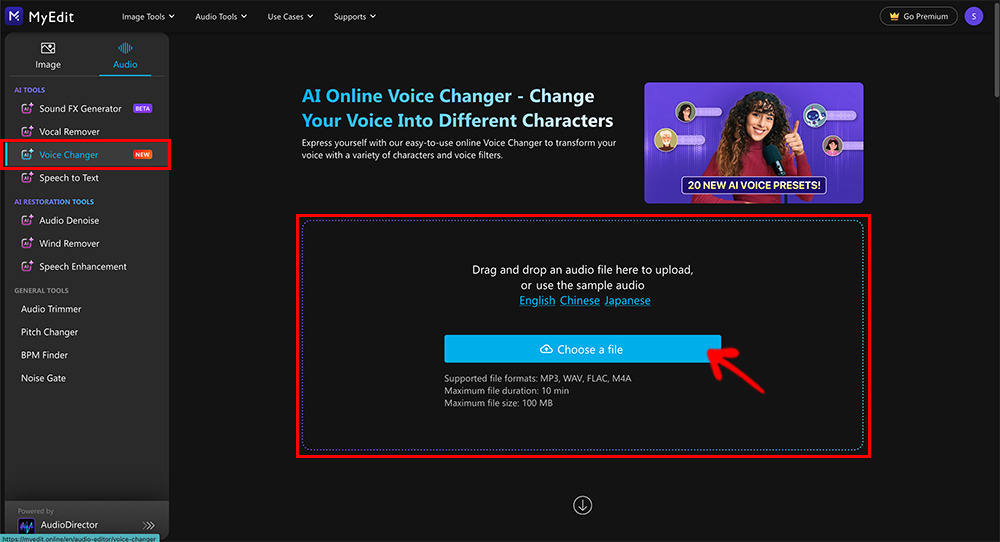Click the crown icon in Go Premium
Viewport: 1000px width, 542px height.
click(x=894, y=16)
